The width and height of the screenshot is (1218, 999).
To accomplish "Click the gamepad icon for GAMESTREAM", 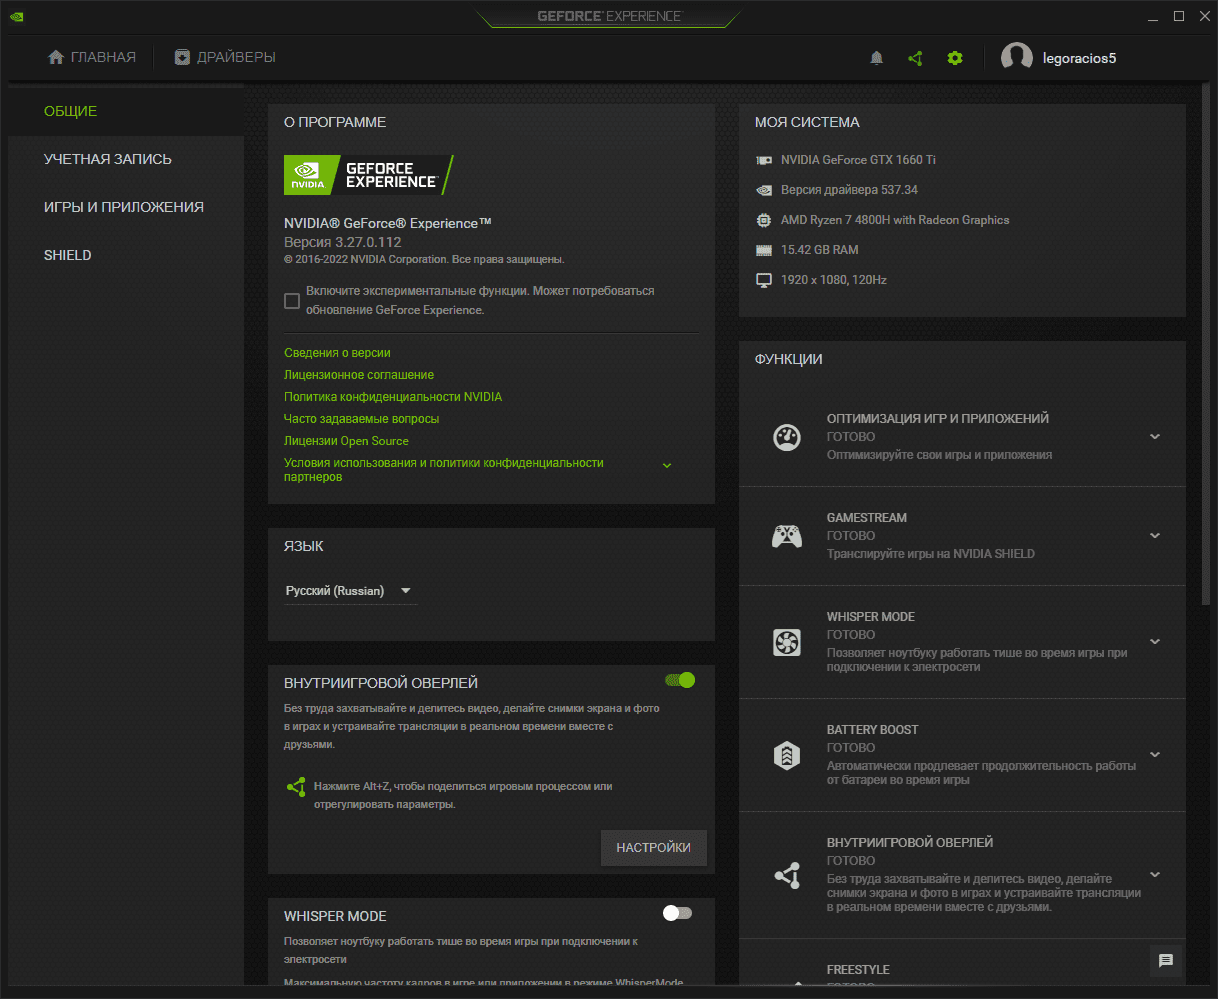I will 787,536.
